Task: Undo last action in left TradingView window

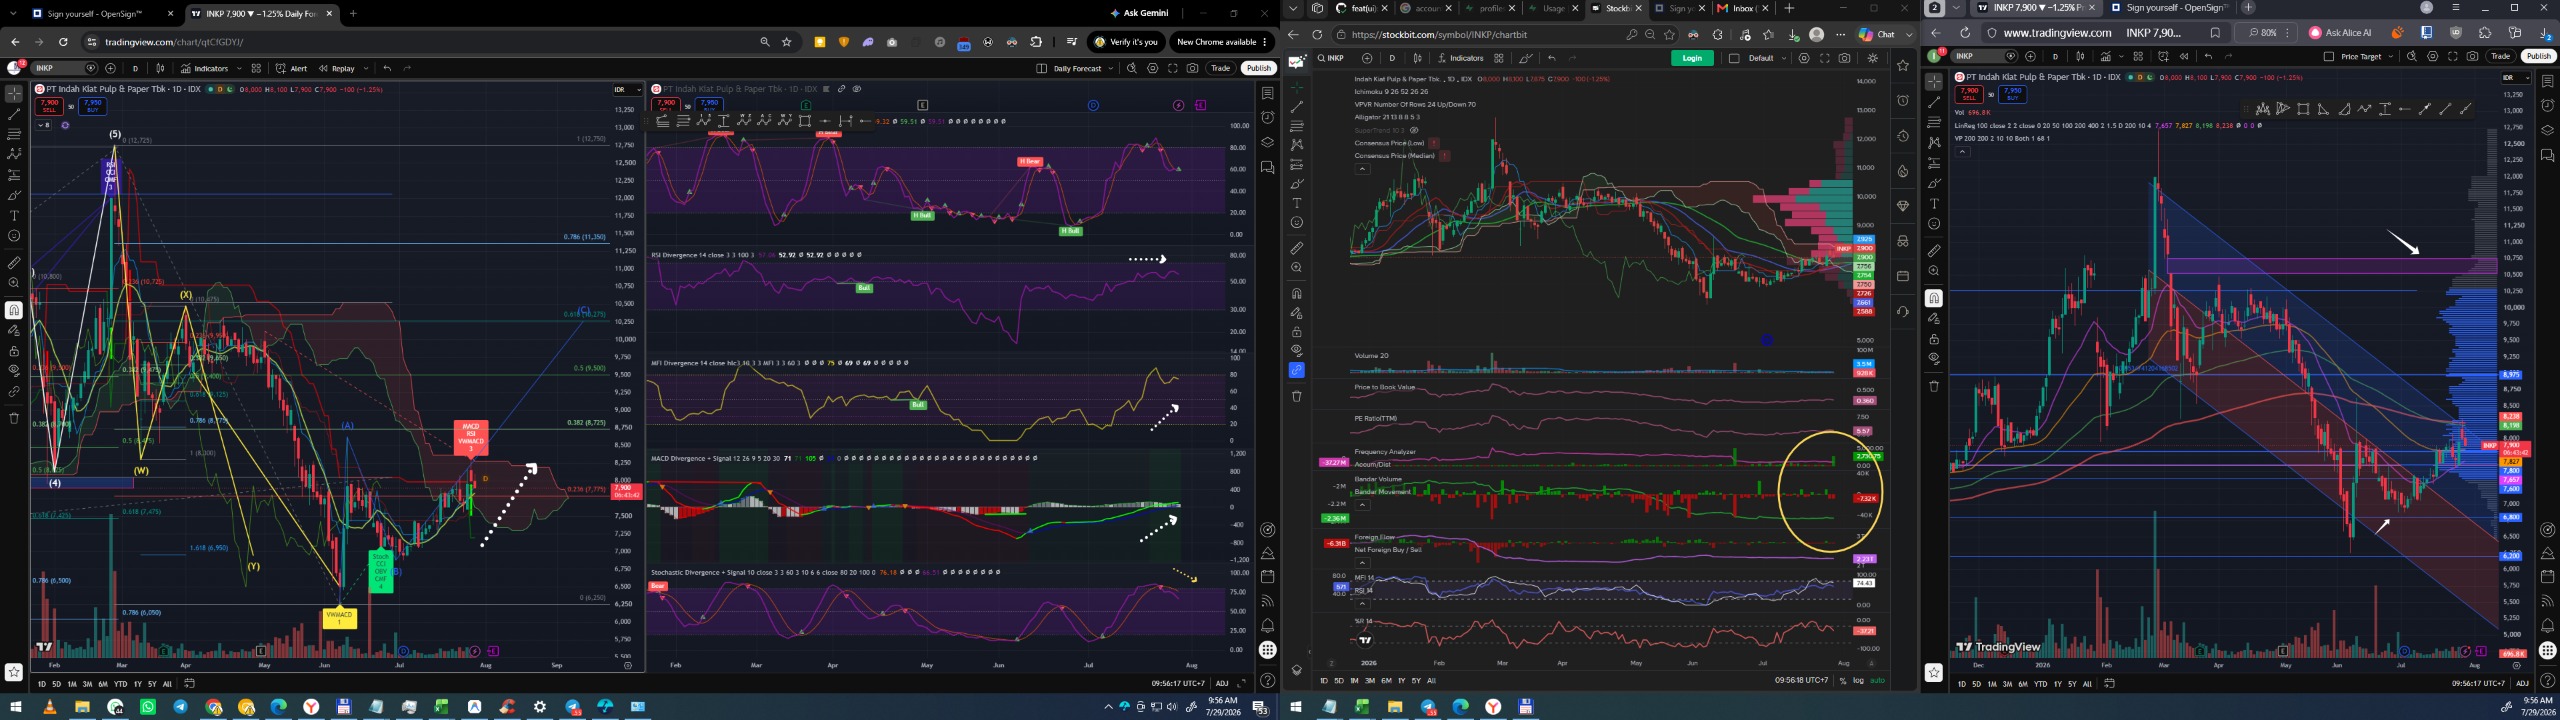Action: click(387, 69)
